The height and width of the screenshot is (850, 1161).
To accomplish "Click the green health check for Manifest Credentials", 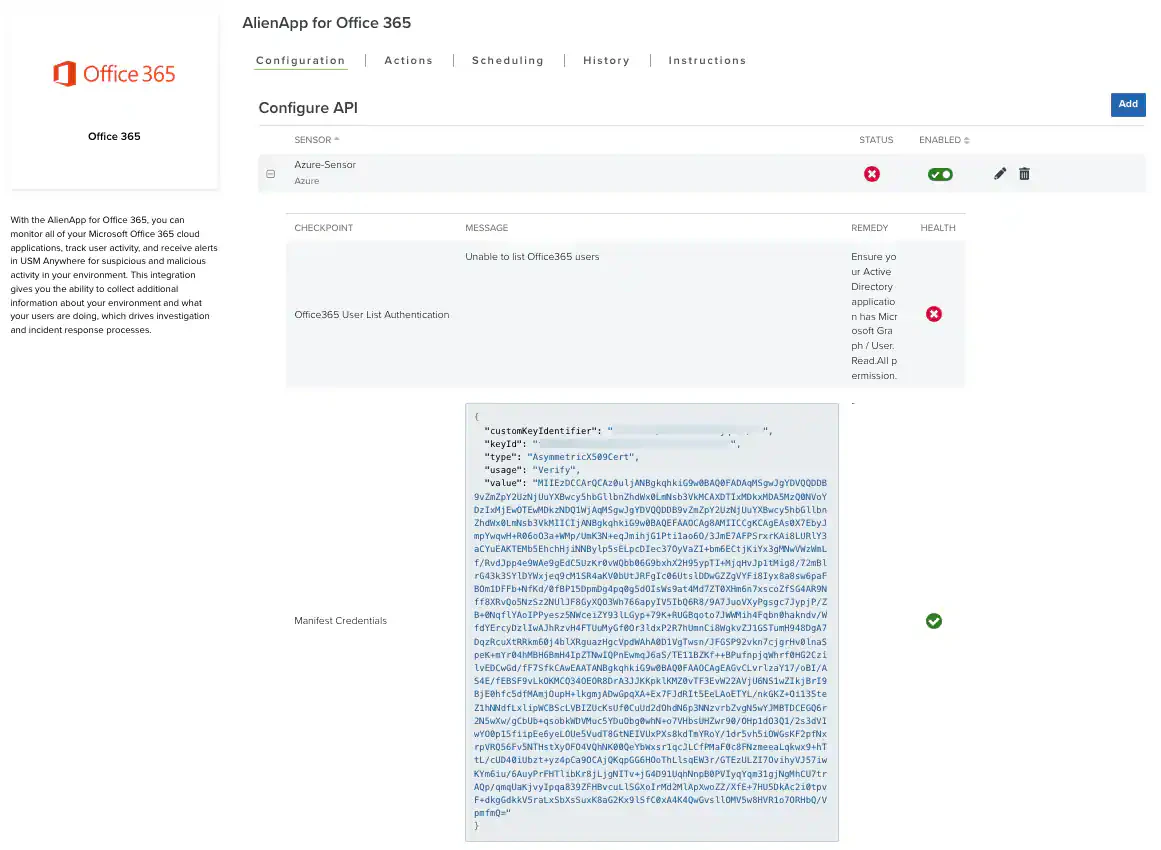I will [934, 621].
